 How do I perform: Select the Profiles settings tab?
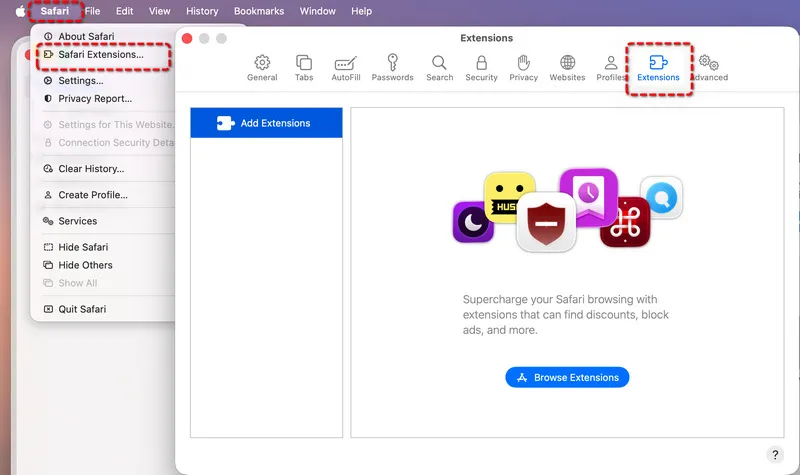tap(611, 68)
